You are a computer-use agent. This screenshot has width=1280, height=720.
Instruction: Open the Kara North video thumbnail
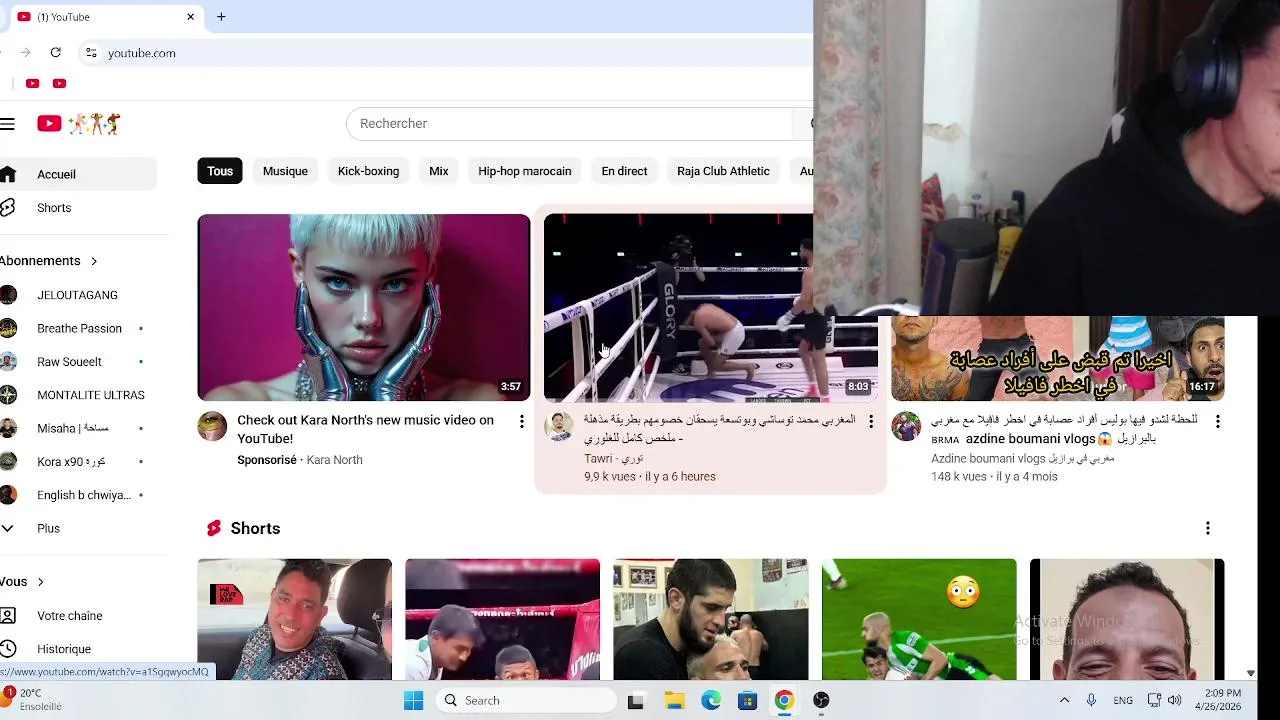pyautogui.click(x=364, y=308)
